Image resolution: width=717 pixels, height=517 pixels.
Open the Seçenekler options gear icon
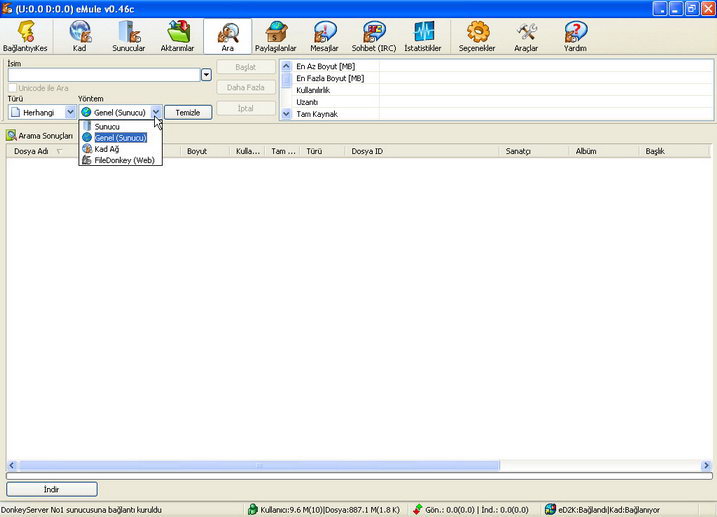tap(477, 32)
